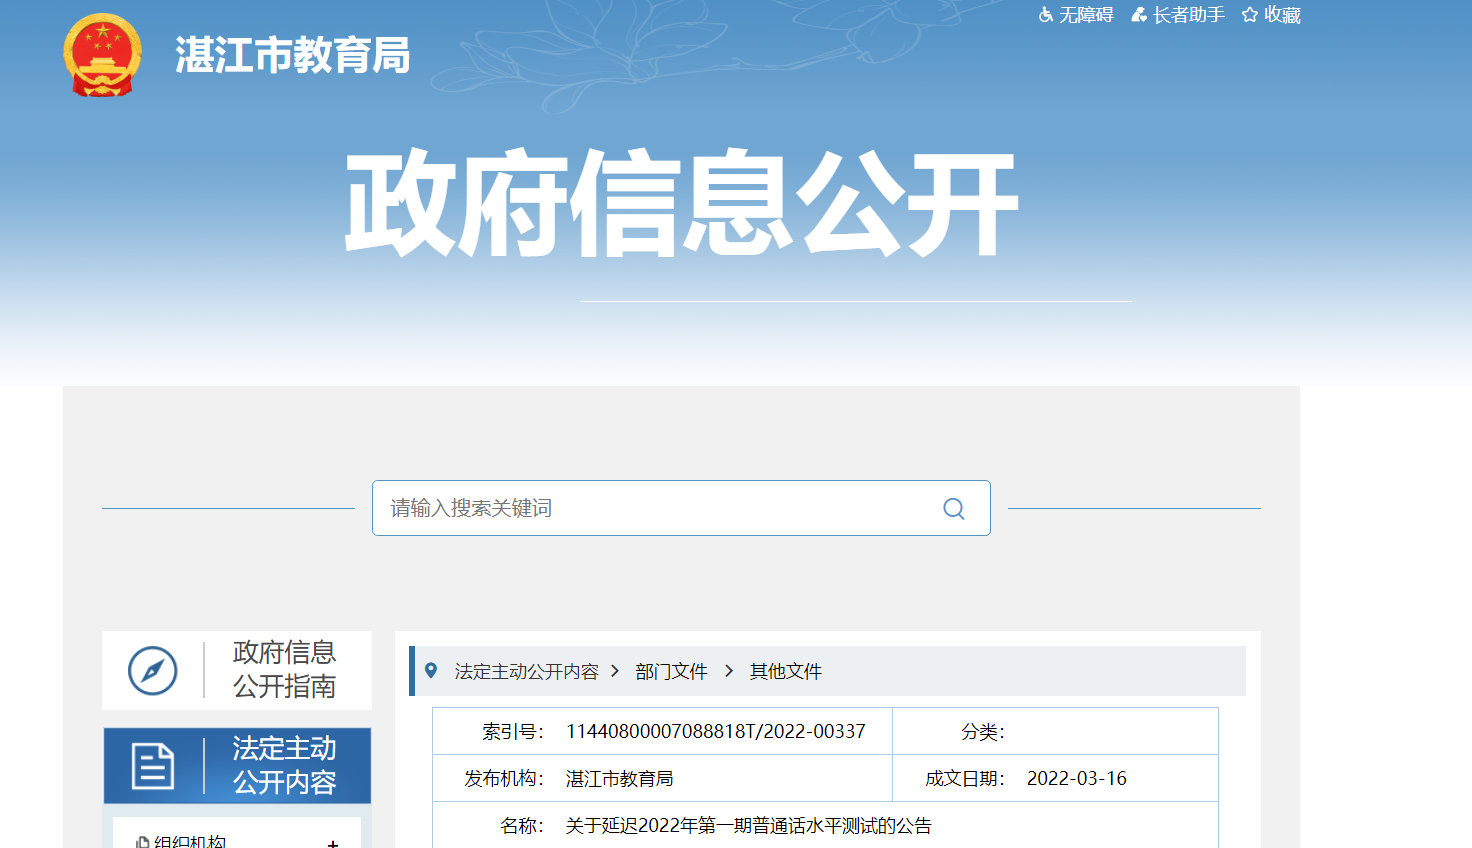The image size is (1472, 848).
Task: Open the 组织机构 tree item
Action: tap(190, 842)
